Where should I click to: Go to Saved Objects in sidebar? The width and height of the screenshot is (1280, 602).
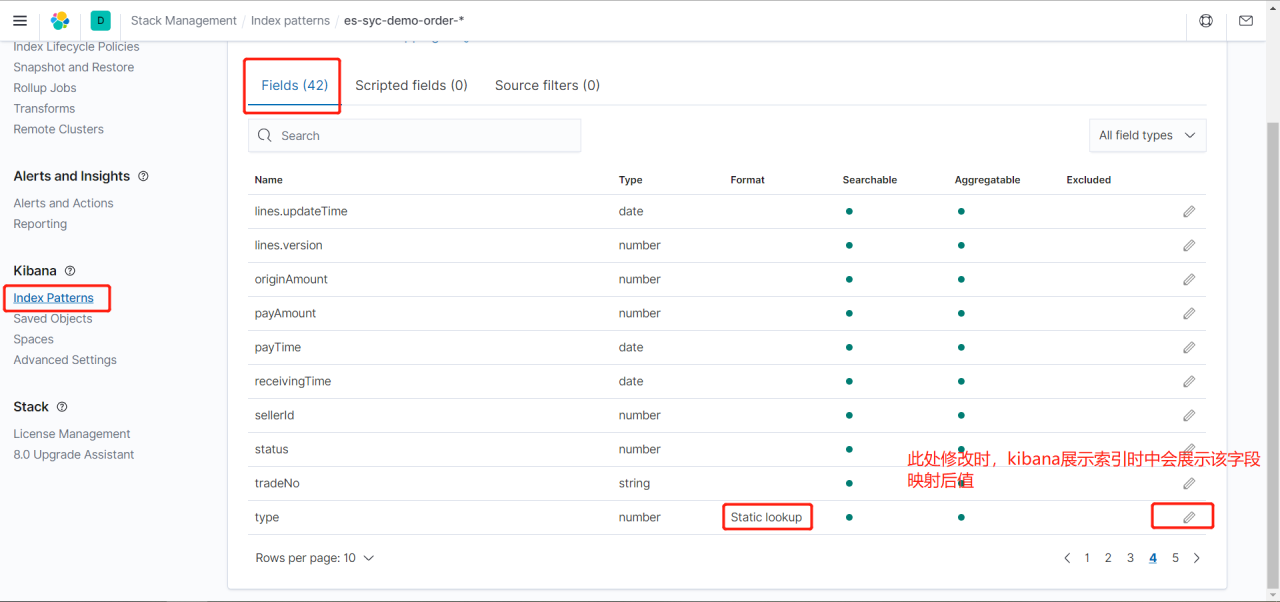coord(53,319)
